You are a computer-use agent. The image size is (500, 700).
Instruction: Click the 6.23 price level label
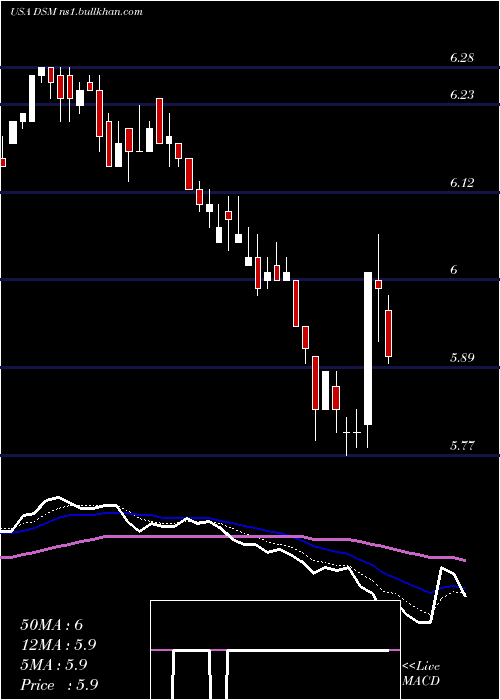[x=462, y=95]
